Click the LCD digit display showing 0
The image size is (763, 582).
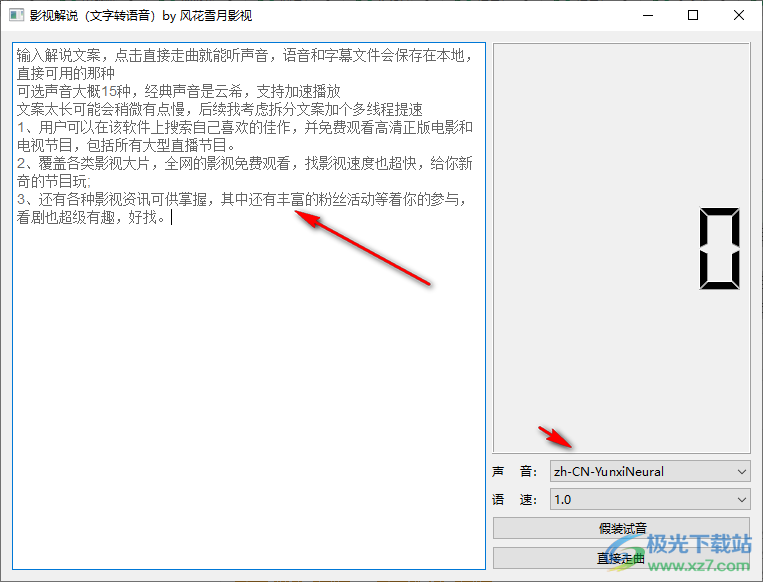pos(720,249)
